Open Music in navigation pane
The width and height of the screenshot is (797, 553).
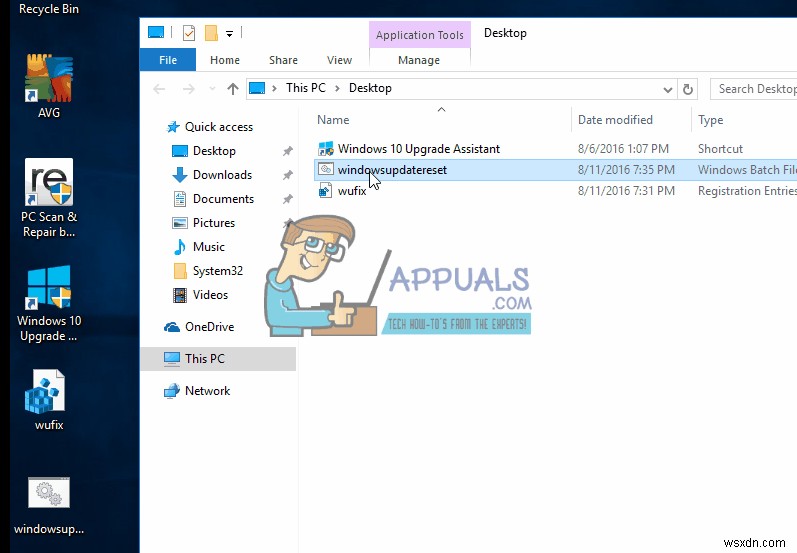(x=208, y=247)
